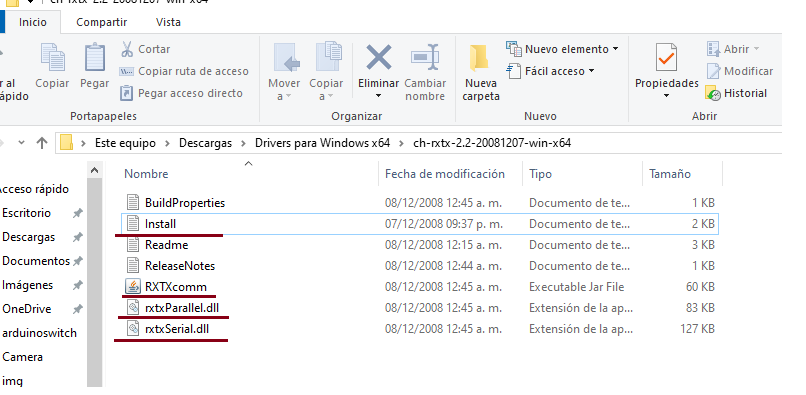Click Executable Jar File type cell
Screen dimensions: 806x395
[577, 286]
